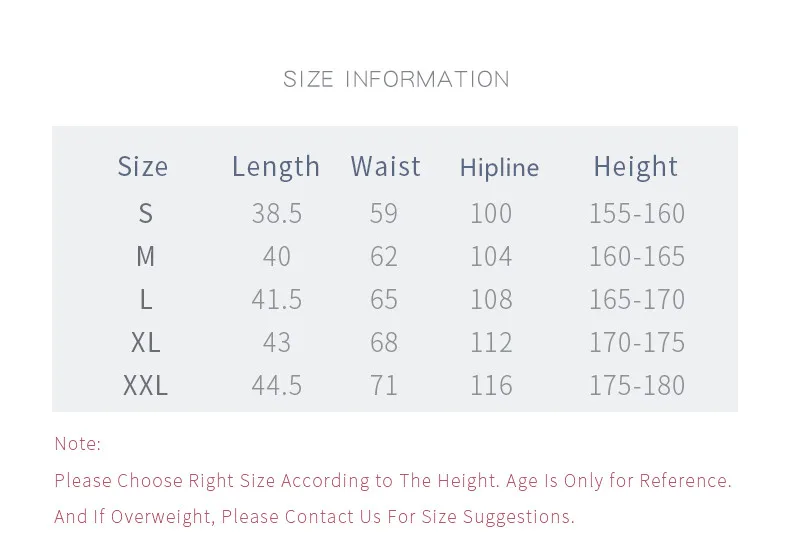790x555 pixels.
Task: Select the hipline value 108
Action: (491, 300)
